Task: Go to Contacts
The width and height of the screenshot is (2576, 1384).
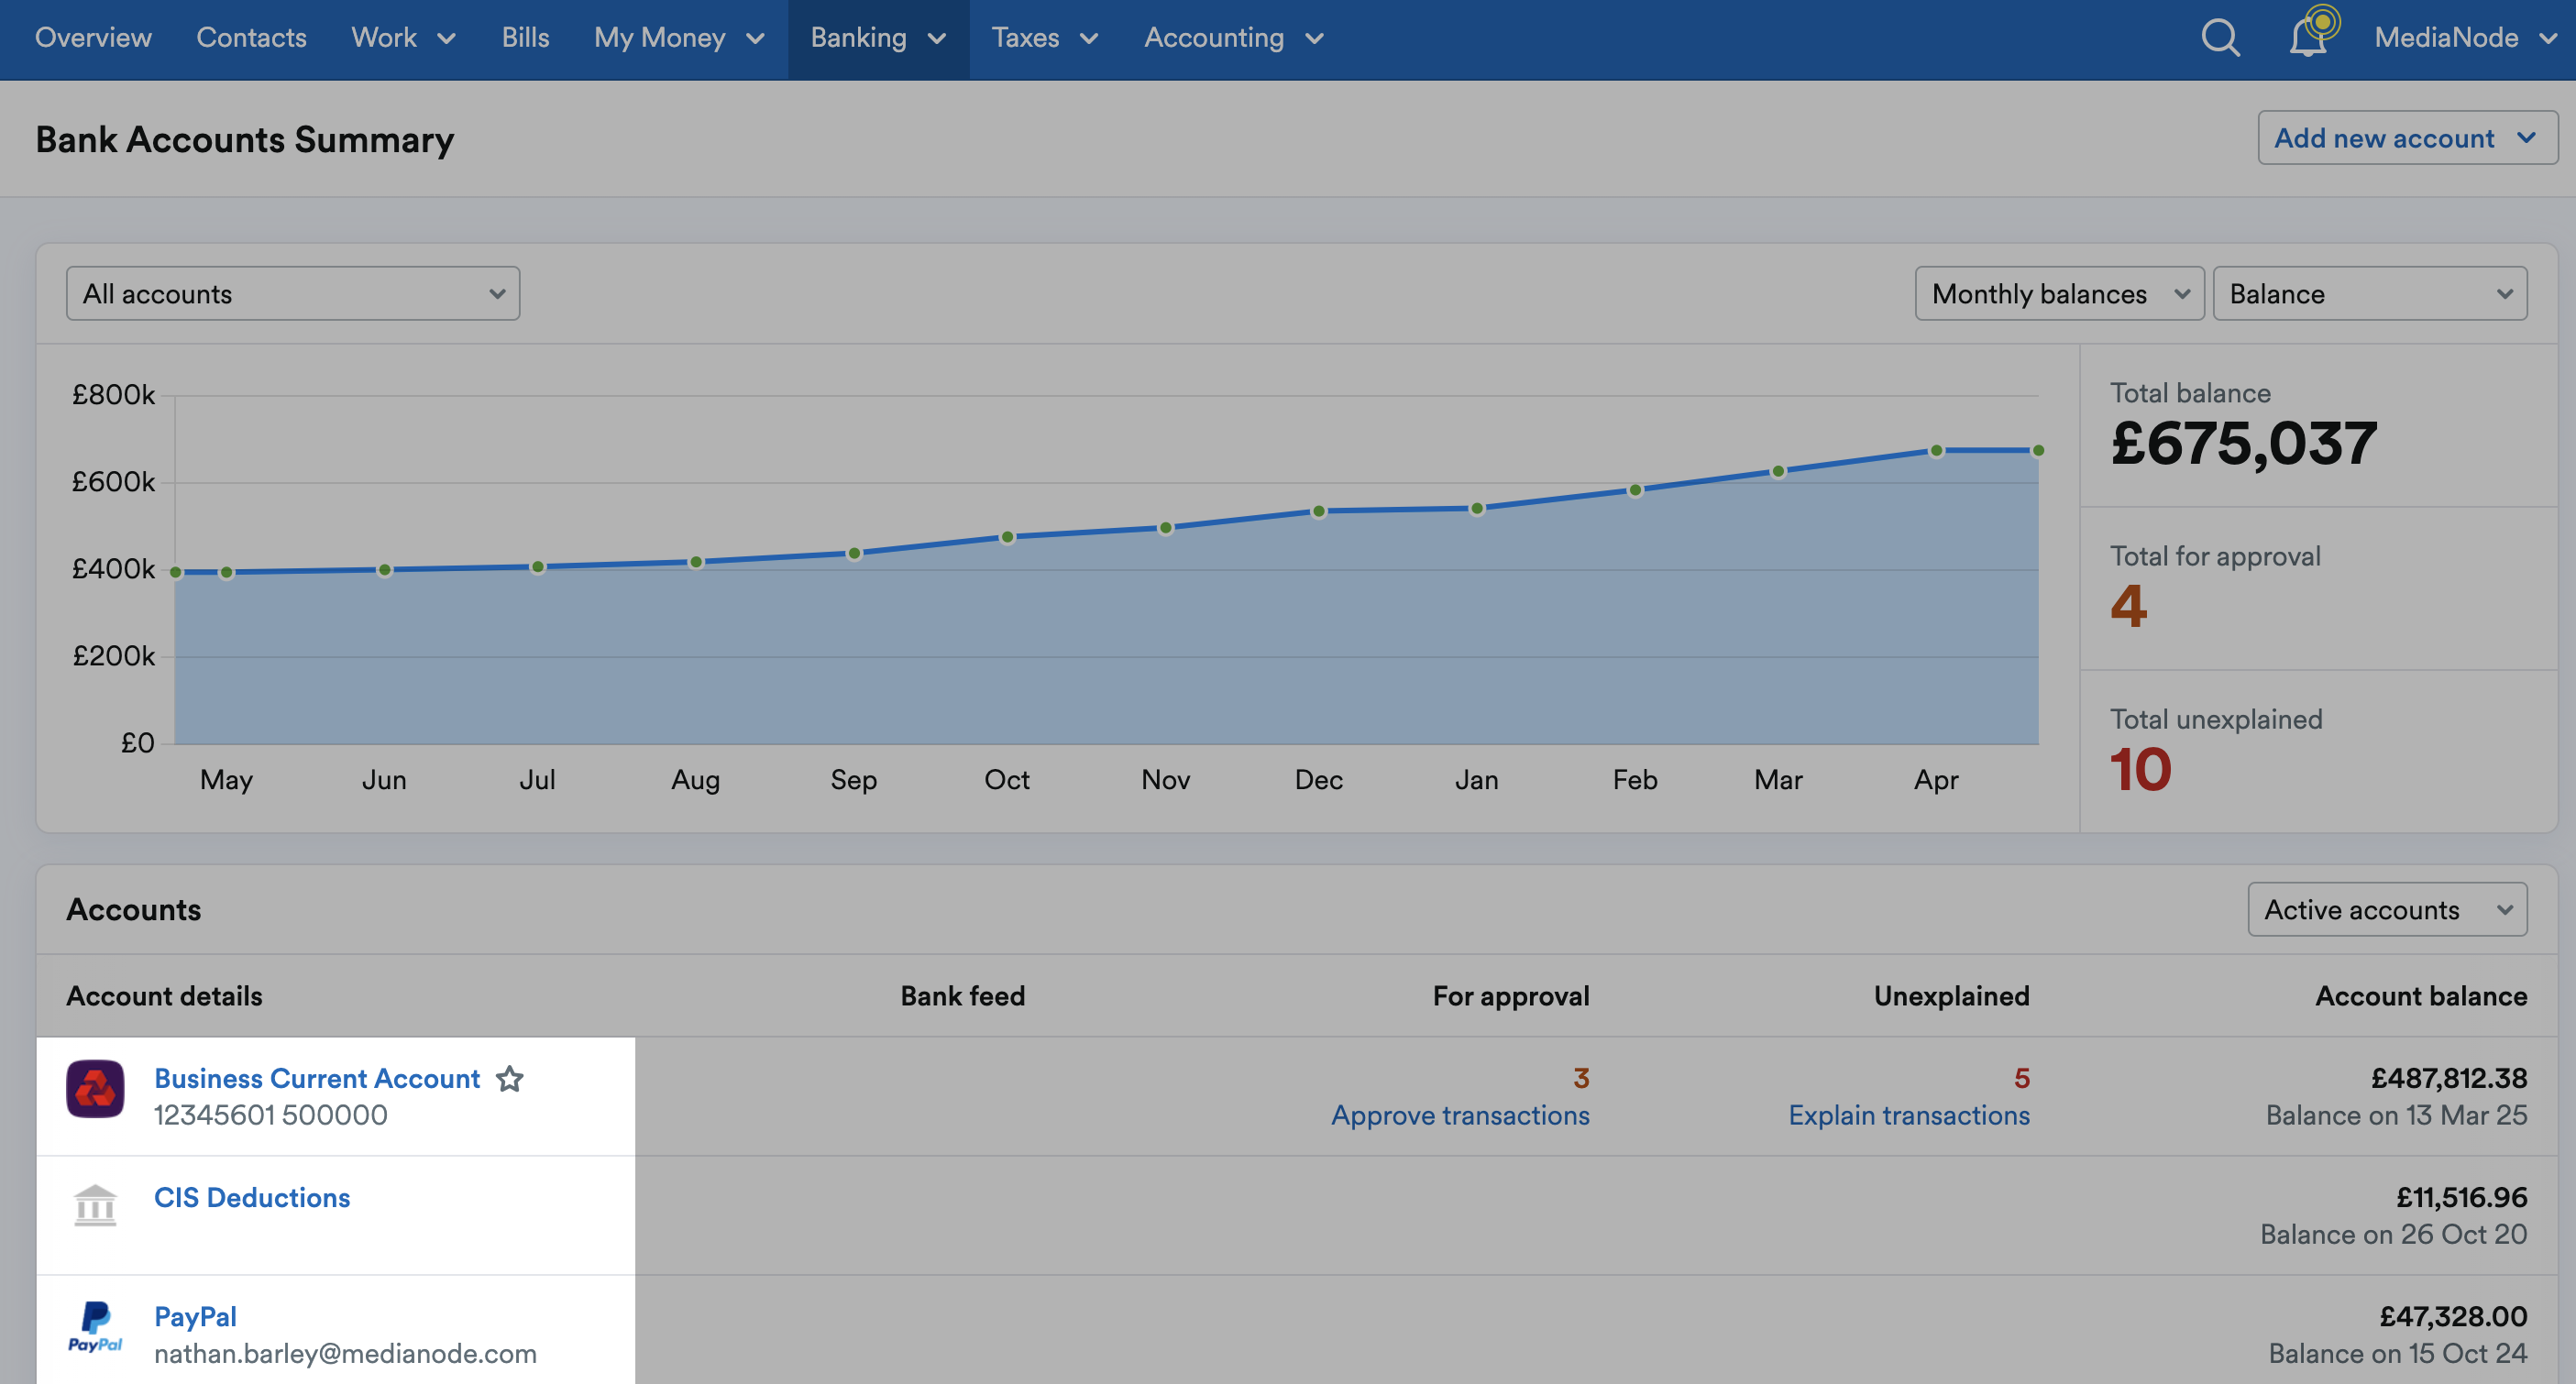Action: (251, 38)
